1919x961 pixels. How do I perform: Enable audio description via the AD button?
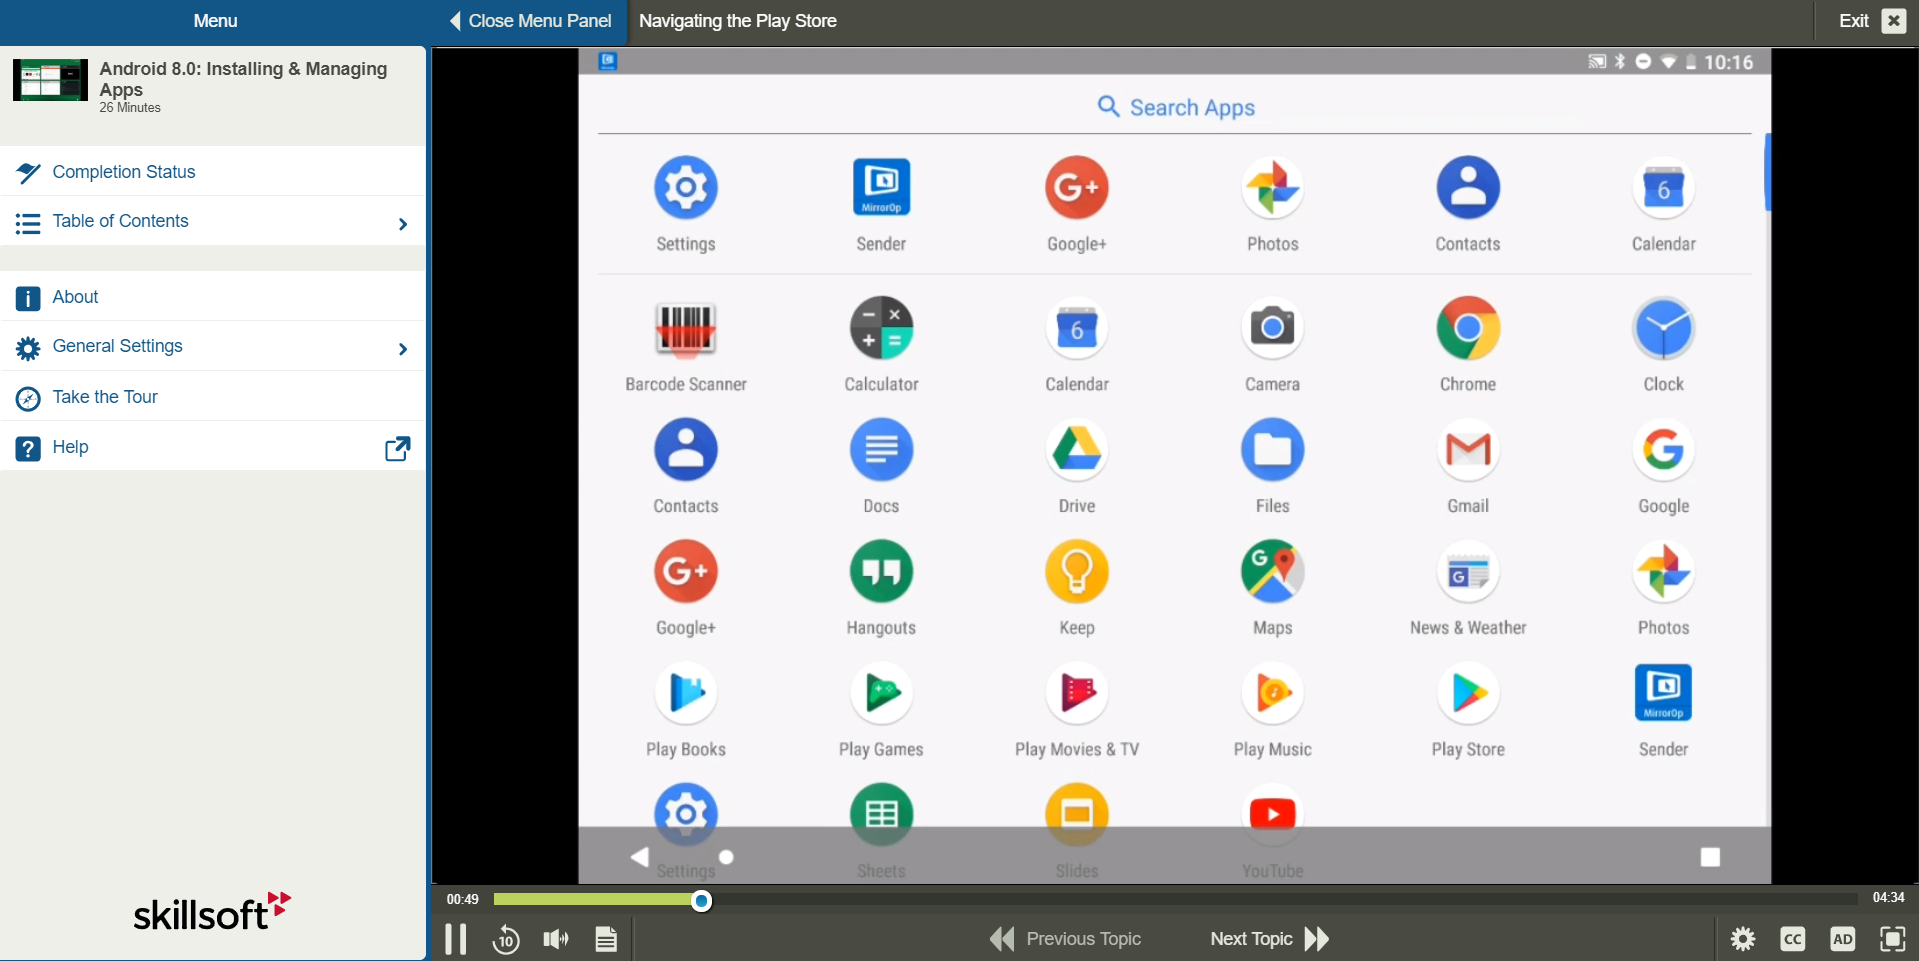coord(1843,938)
